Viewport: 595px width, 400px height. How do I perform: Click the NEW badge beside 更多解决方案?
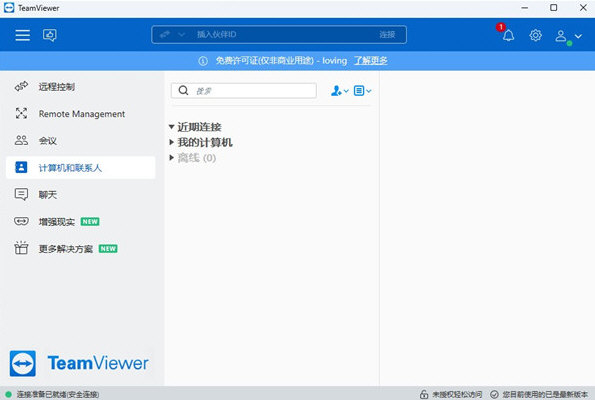108,249
